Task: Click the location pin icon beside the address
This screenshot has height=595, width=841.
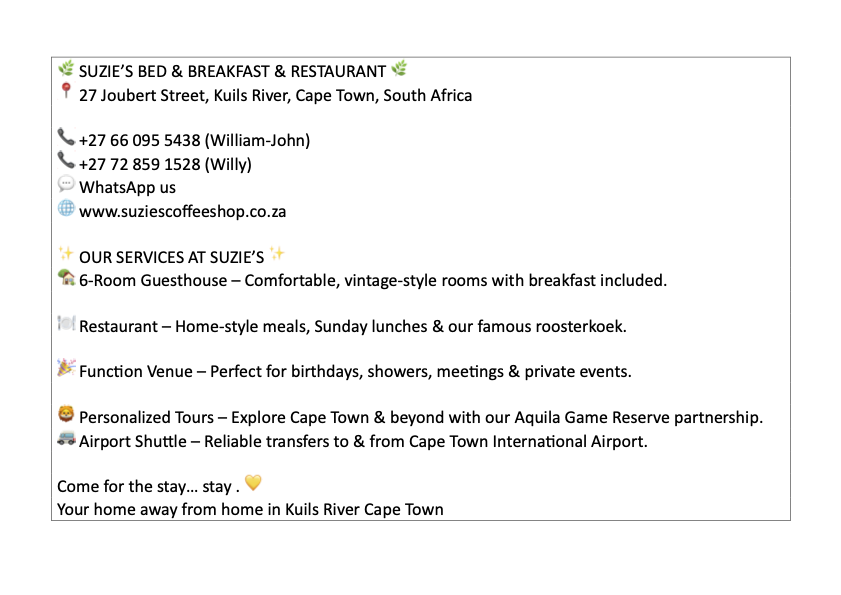Action: coord(66,93)
